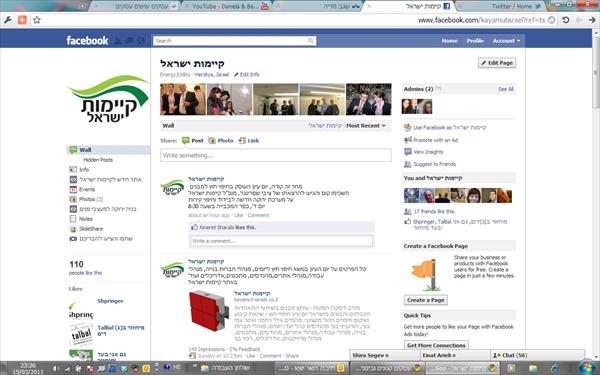This screenshot has width=600, height=375.
Task: Click the Promote with an Ad megaphone icon
Action: tap(408, 140)
